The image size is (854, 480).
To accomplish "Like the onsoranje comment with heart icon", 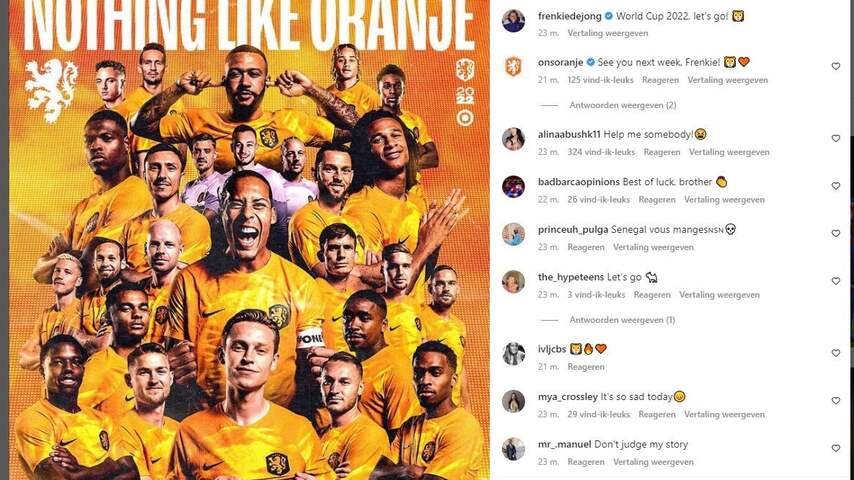I will (835, 66).
